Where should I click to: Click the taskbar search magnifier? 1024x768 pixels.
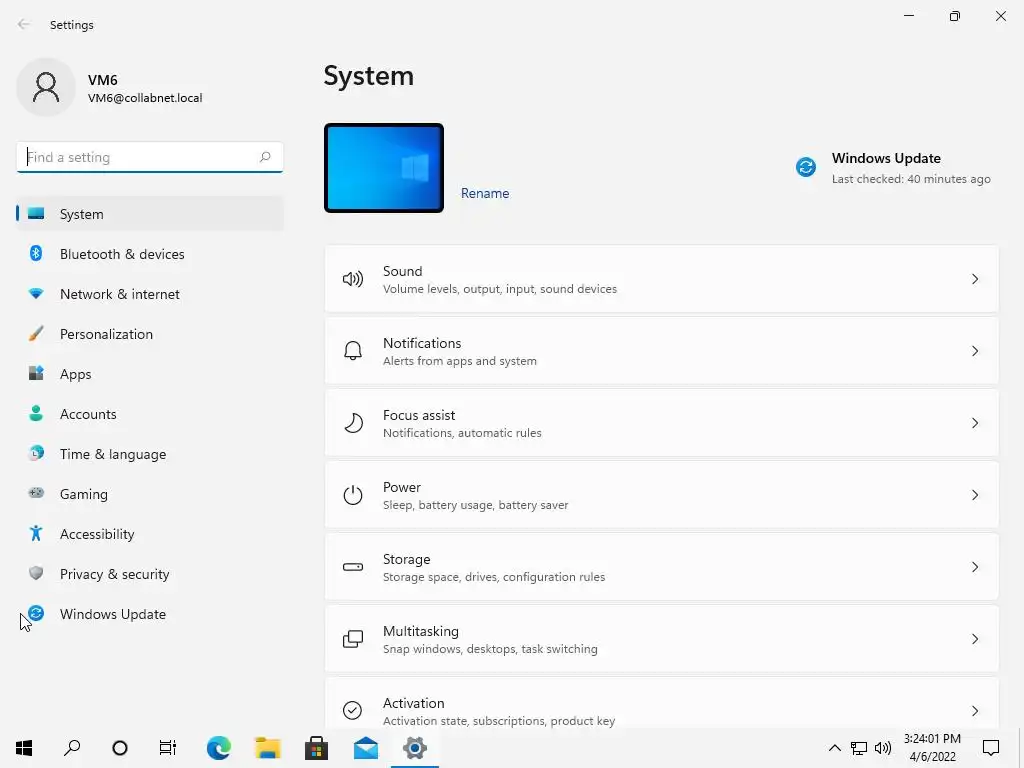coord(72,748)
